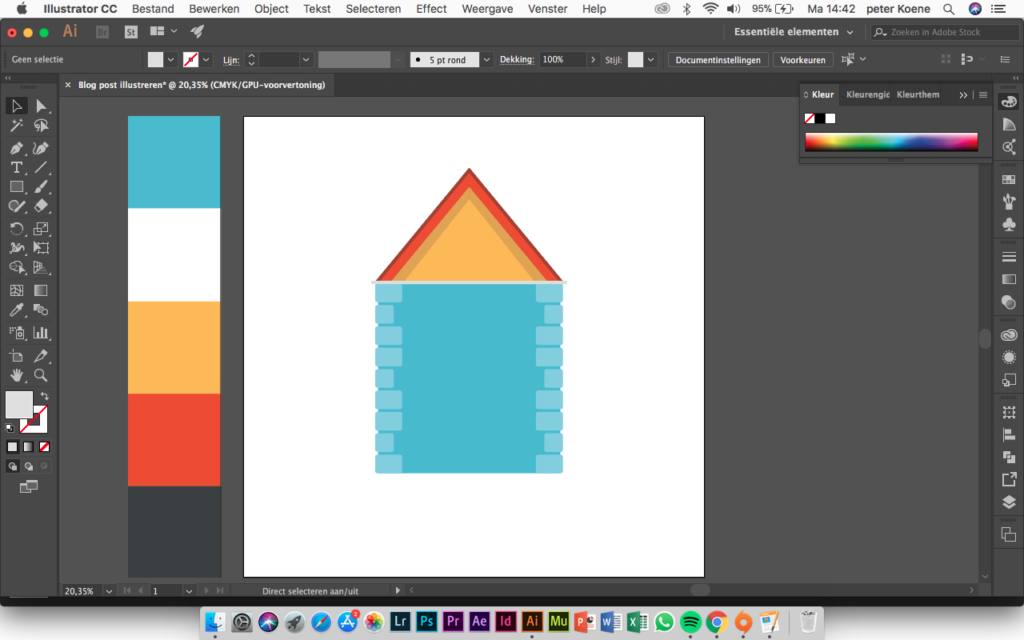Click the Lijn stroke label
The width and height of the screenshot is (1024, 640).
click(231, 60)
